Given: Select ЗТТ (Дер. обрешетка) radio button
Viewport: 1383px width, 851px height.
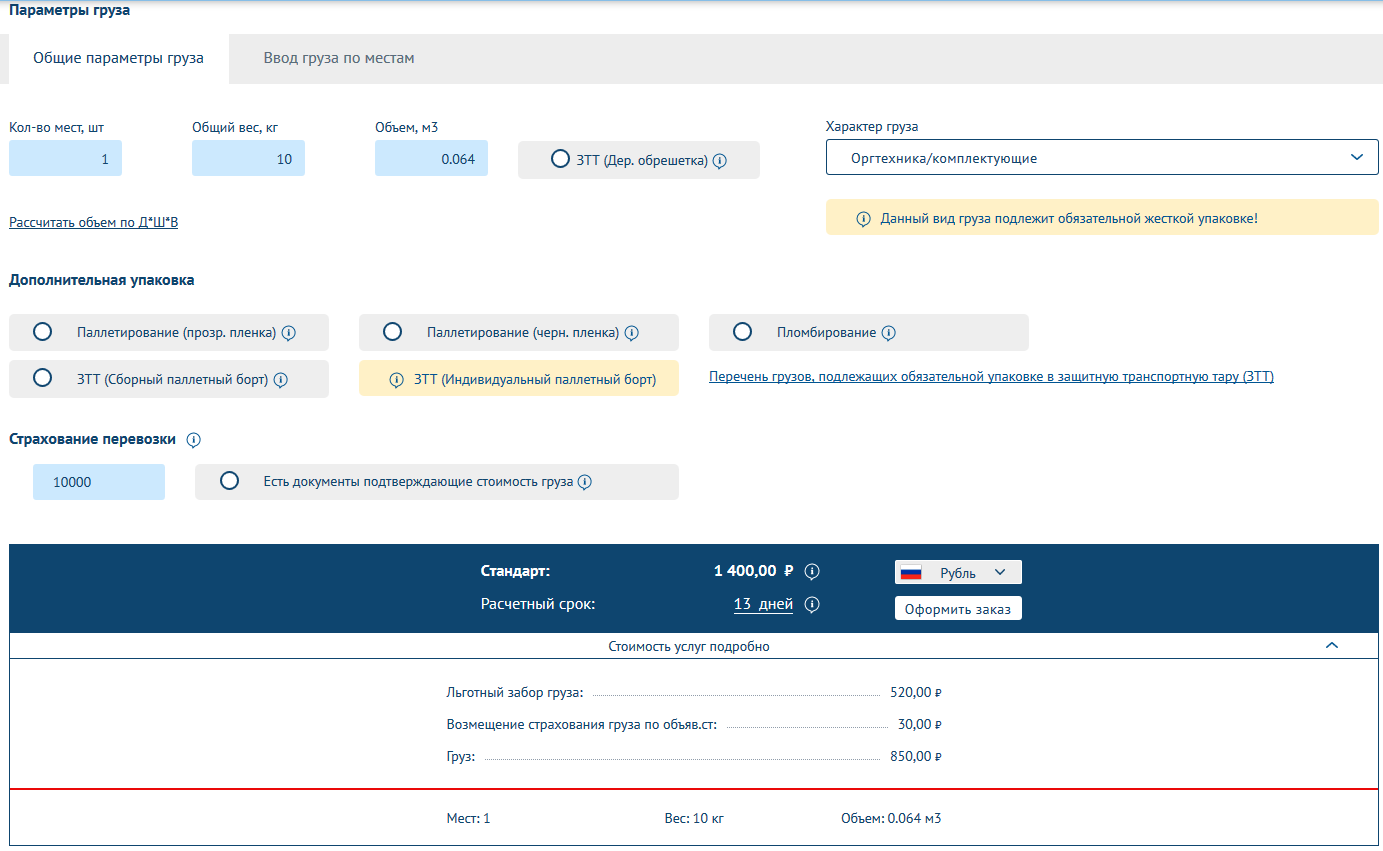Looking at the screenshot, I should pos(560,159).
